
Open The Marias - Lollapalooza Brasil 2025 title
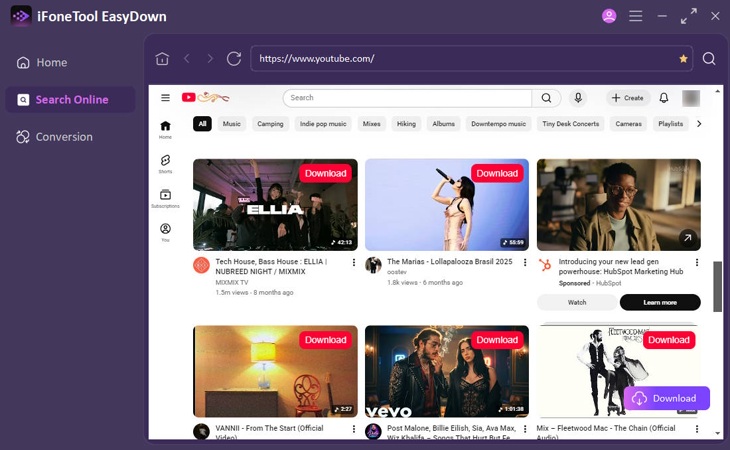click(x=449, y=262)
